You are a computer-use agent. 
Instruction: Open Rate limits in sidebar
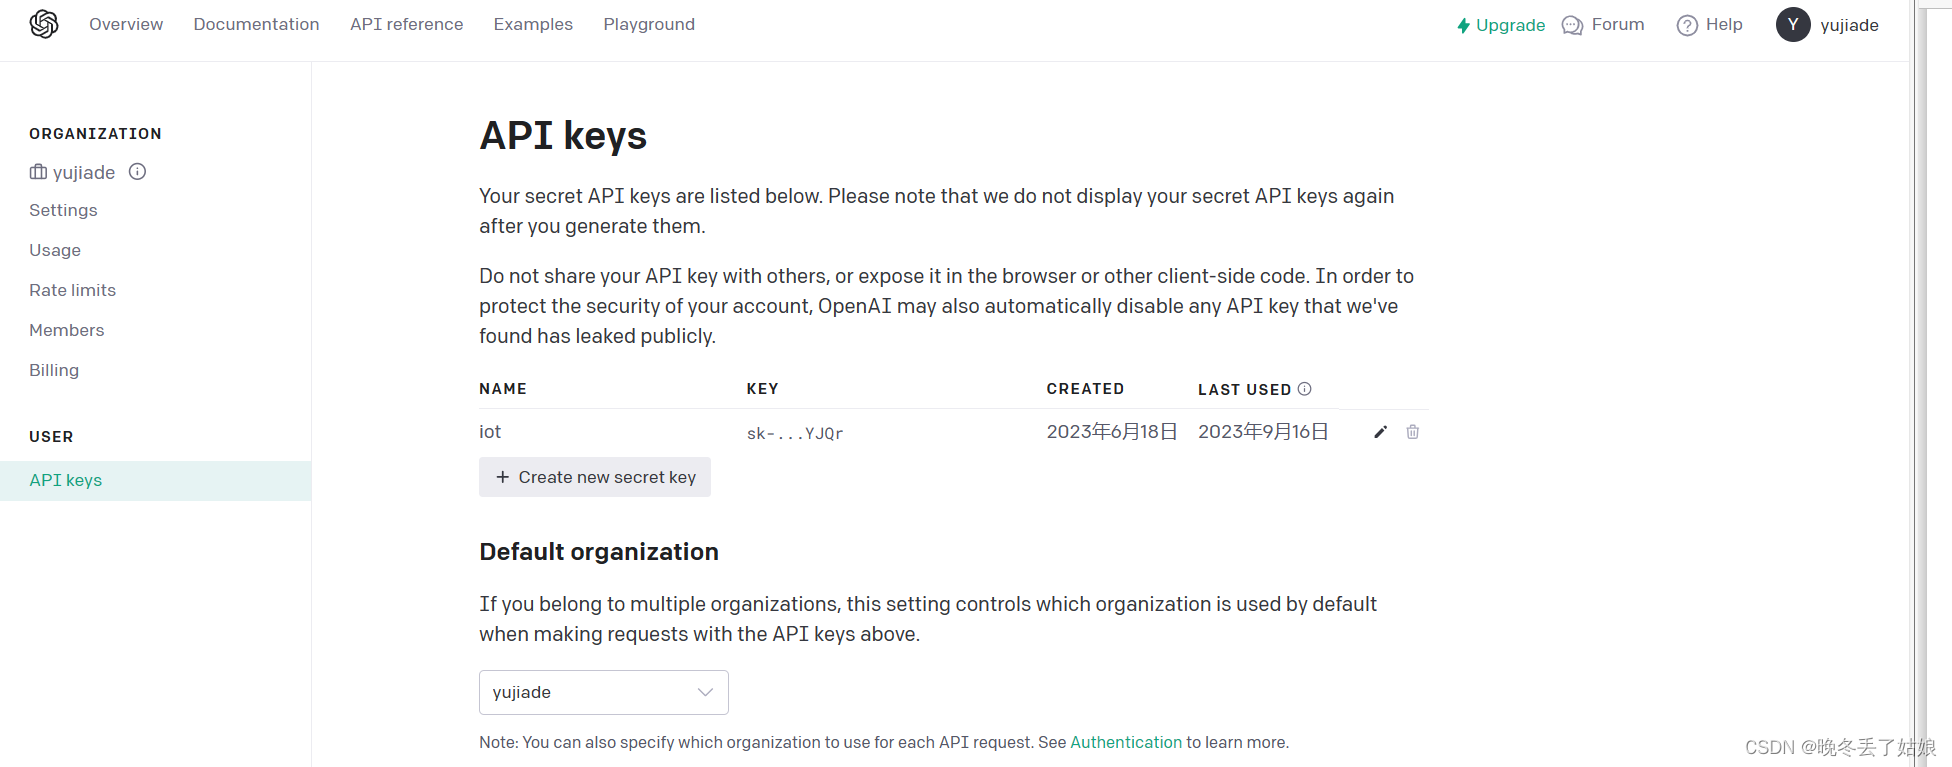pyautogui.click(x=72, y=290)
